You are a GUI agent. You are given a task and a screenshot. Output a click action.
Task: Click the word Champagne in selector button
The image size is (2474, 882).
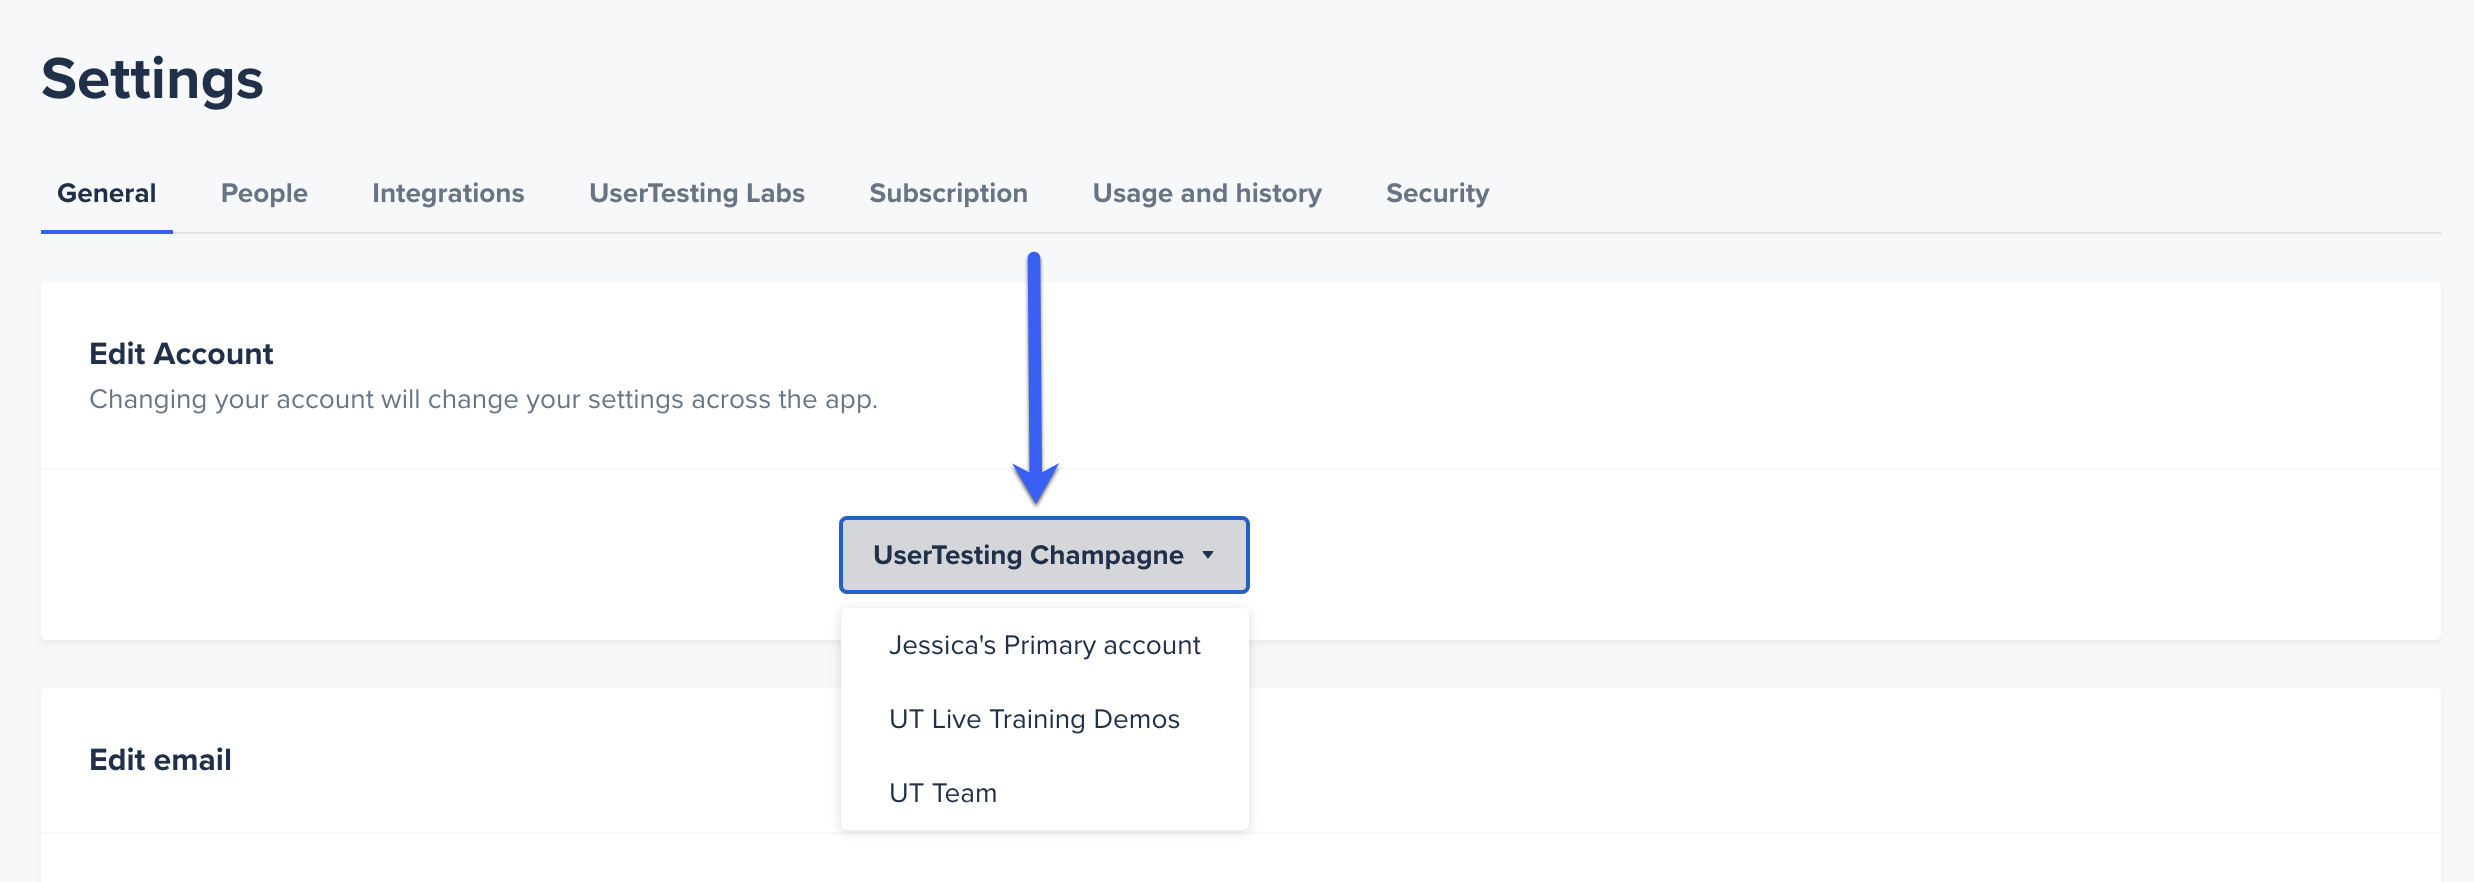point(1107,556)
